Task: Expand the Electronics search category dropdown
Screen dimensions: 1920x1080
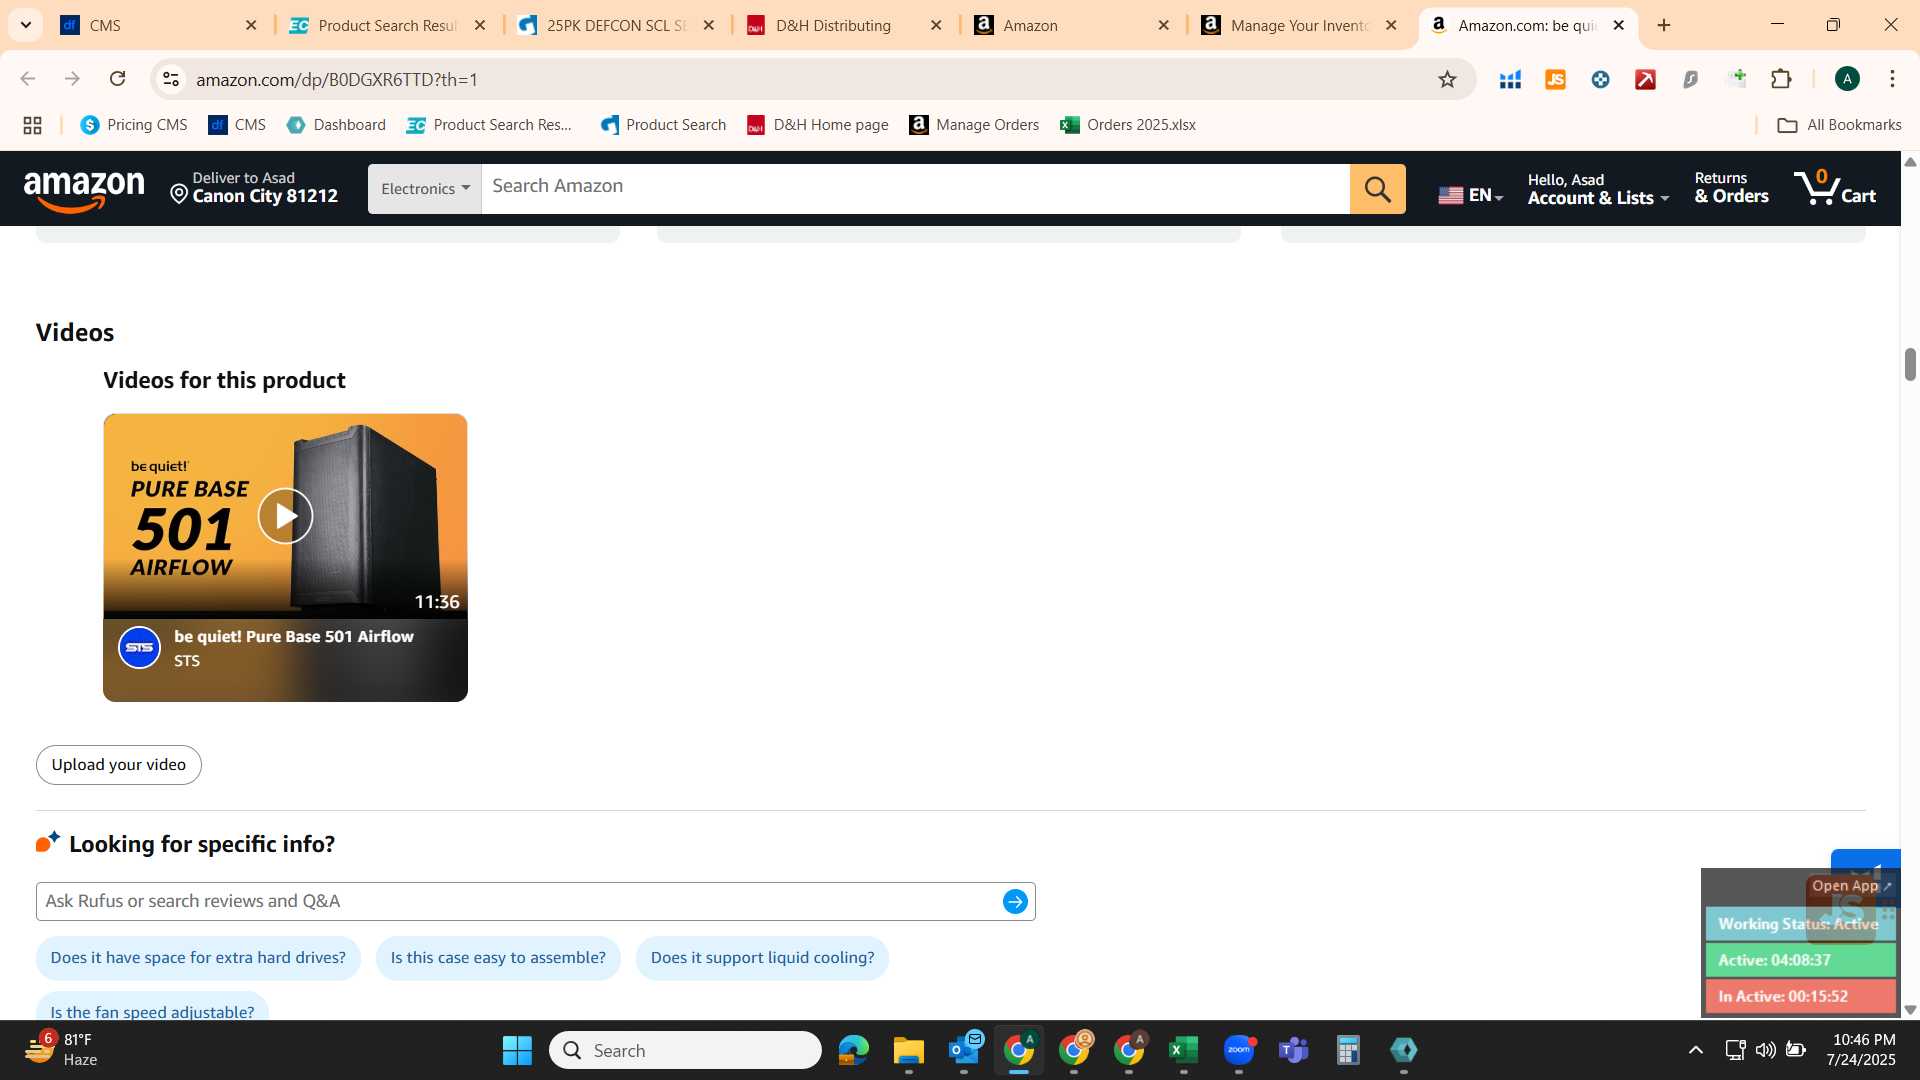Action: [x=425, y=189]
